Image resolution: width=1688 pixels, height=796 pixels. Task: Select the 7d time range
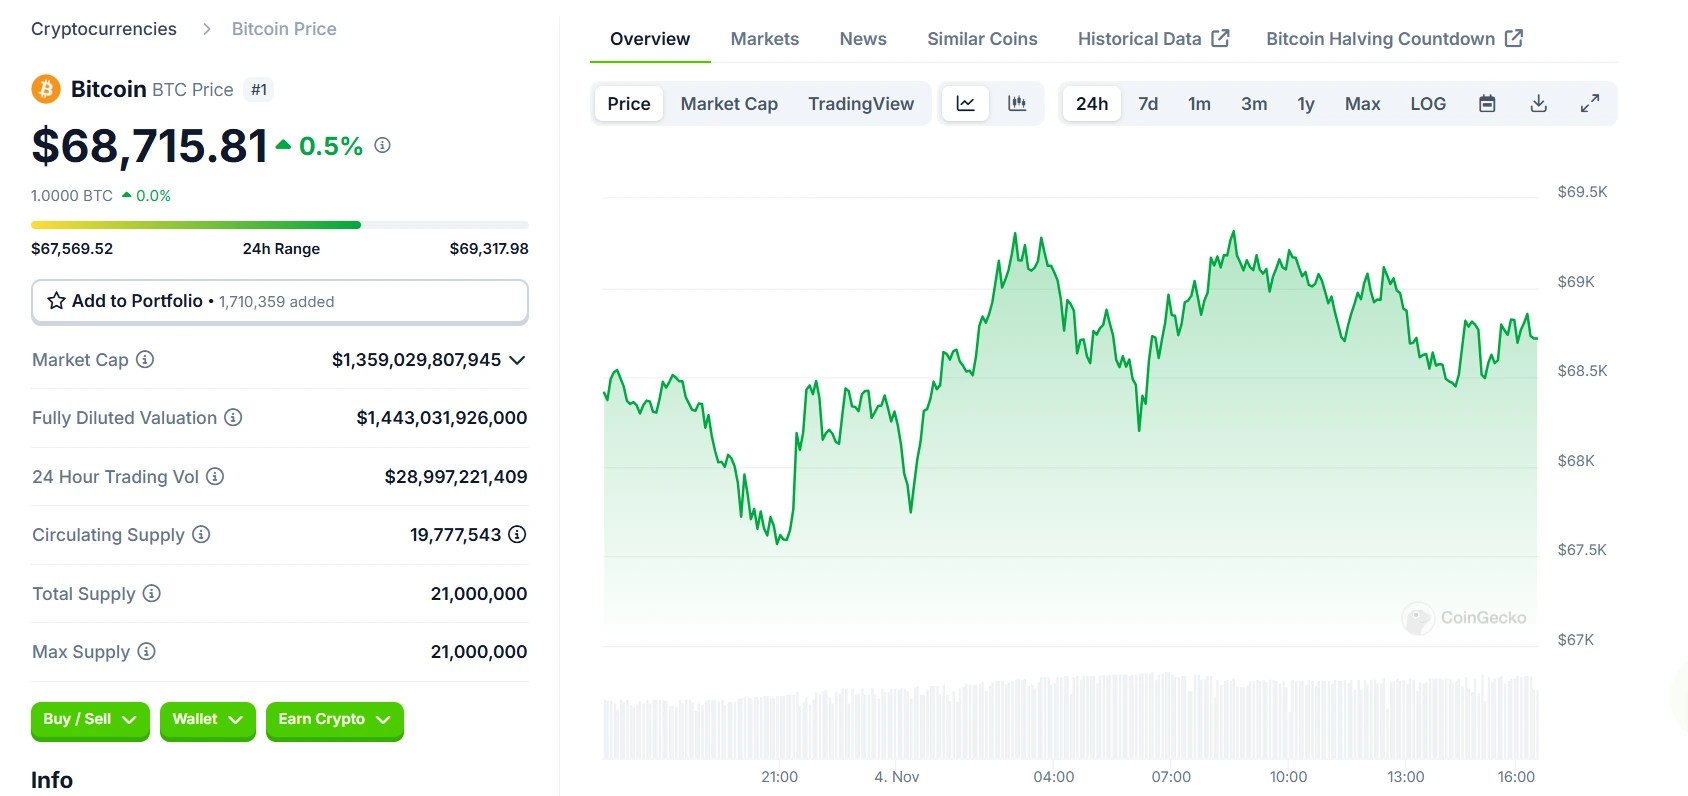[x=1148, y=104]
